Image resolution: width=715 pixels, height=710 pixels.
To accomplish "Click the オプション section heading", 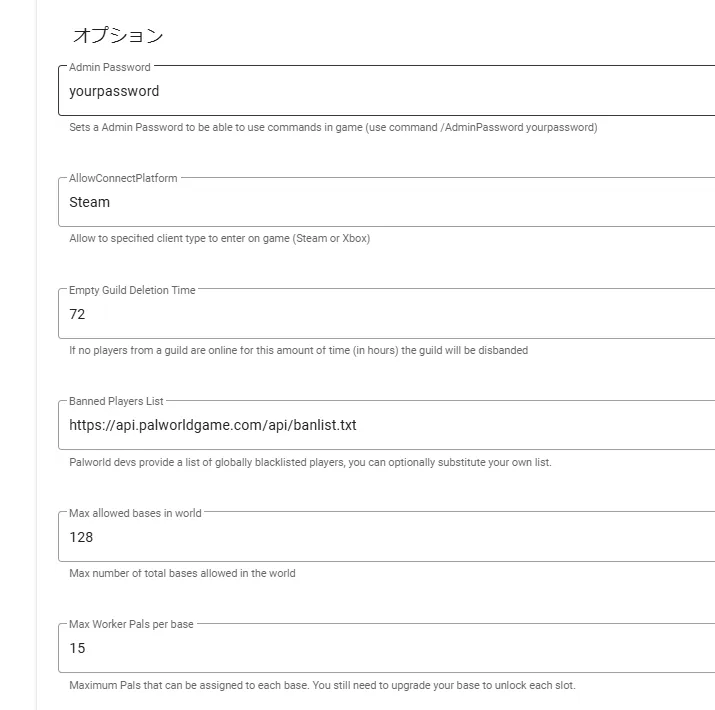I will 118,36.
